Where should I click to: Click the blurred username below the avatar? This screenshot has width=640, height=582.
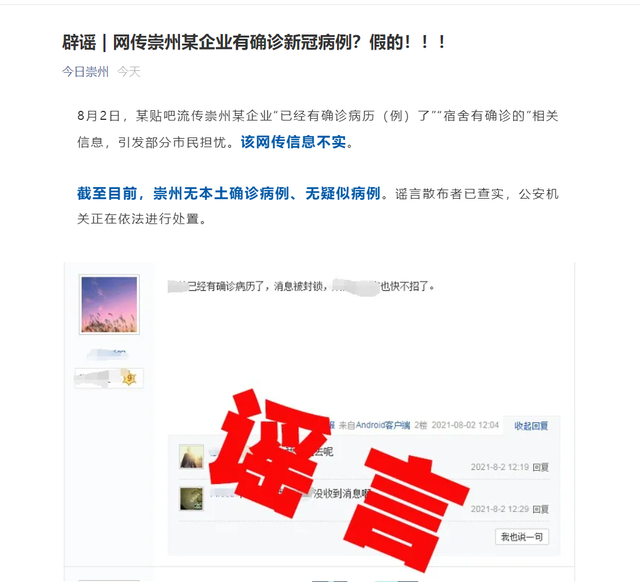pyautogui.click(x=108, y=353)
